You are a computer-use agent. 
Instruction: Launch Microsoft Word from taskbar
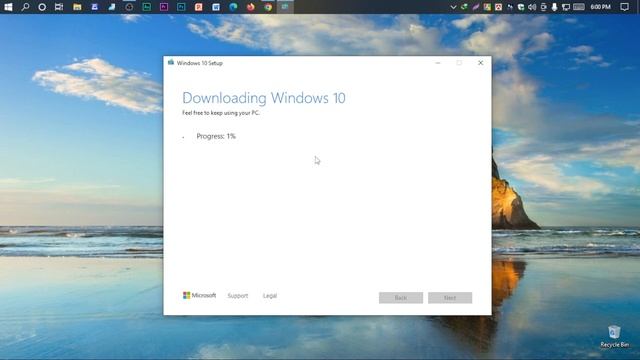(x=216, y=7)
